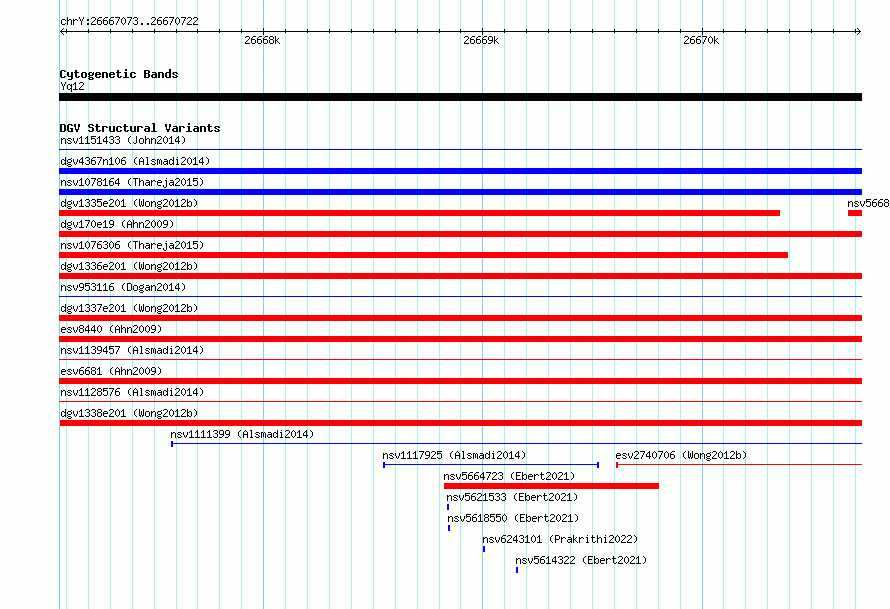
Task: Click the 26669k ruler position marker
Action: point(481,40)
